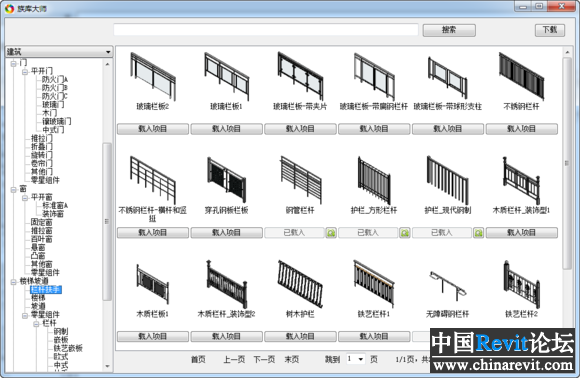Click 载入项目 under 玻璃栏板2

click(153, 129)
